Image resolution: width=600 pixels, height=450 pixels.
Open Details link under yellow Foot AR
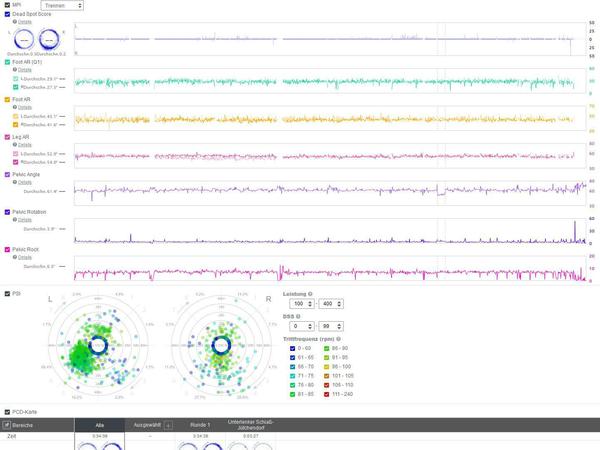click(x=25, y=107)
